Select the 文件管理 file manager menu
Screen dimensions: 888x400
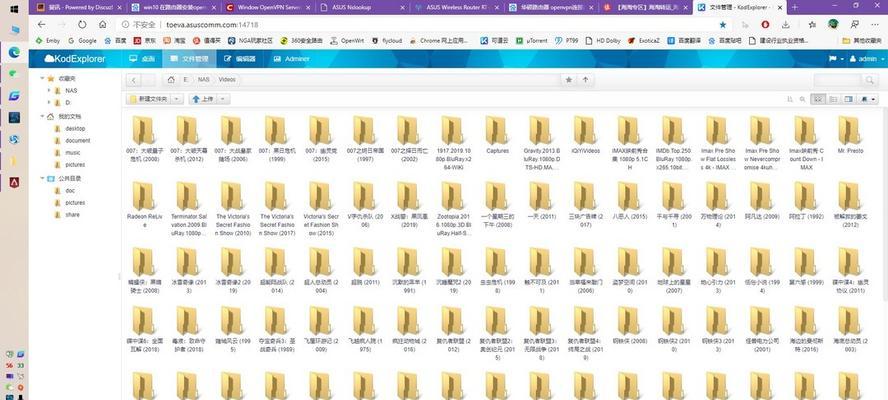tap(189, 59)
